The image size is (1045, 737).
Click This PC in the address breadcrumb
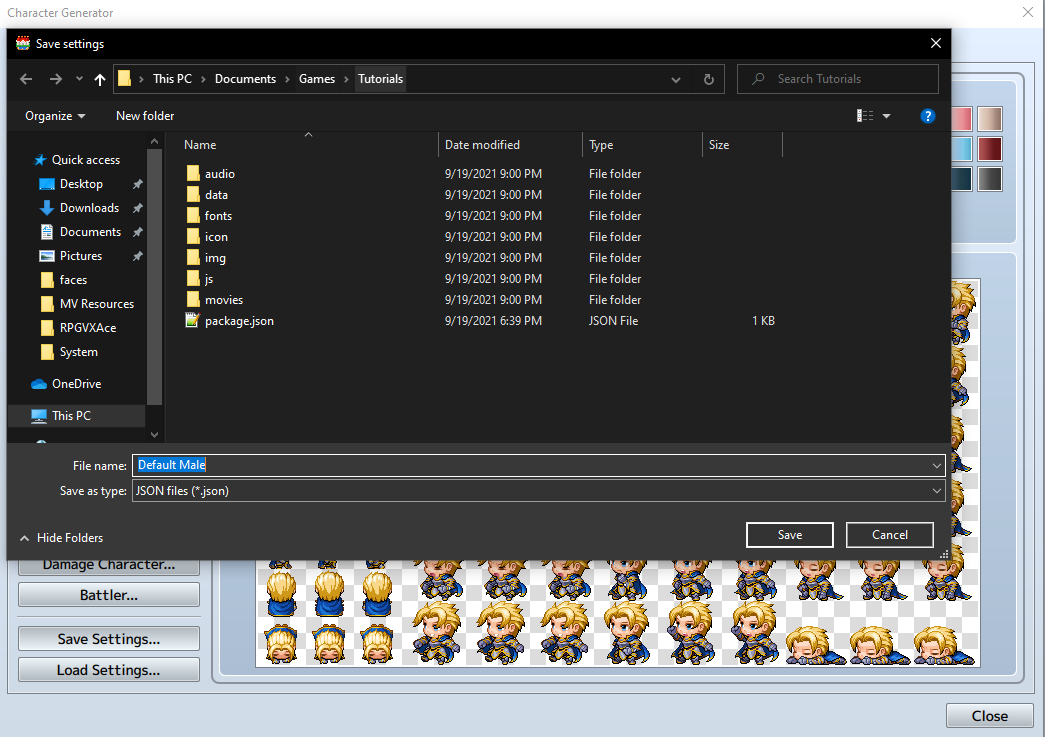172,79
